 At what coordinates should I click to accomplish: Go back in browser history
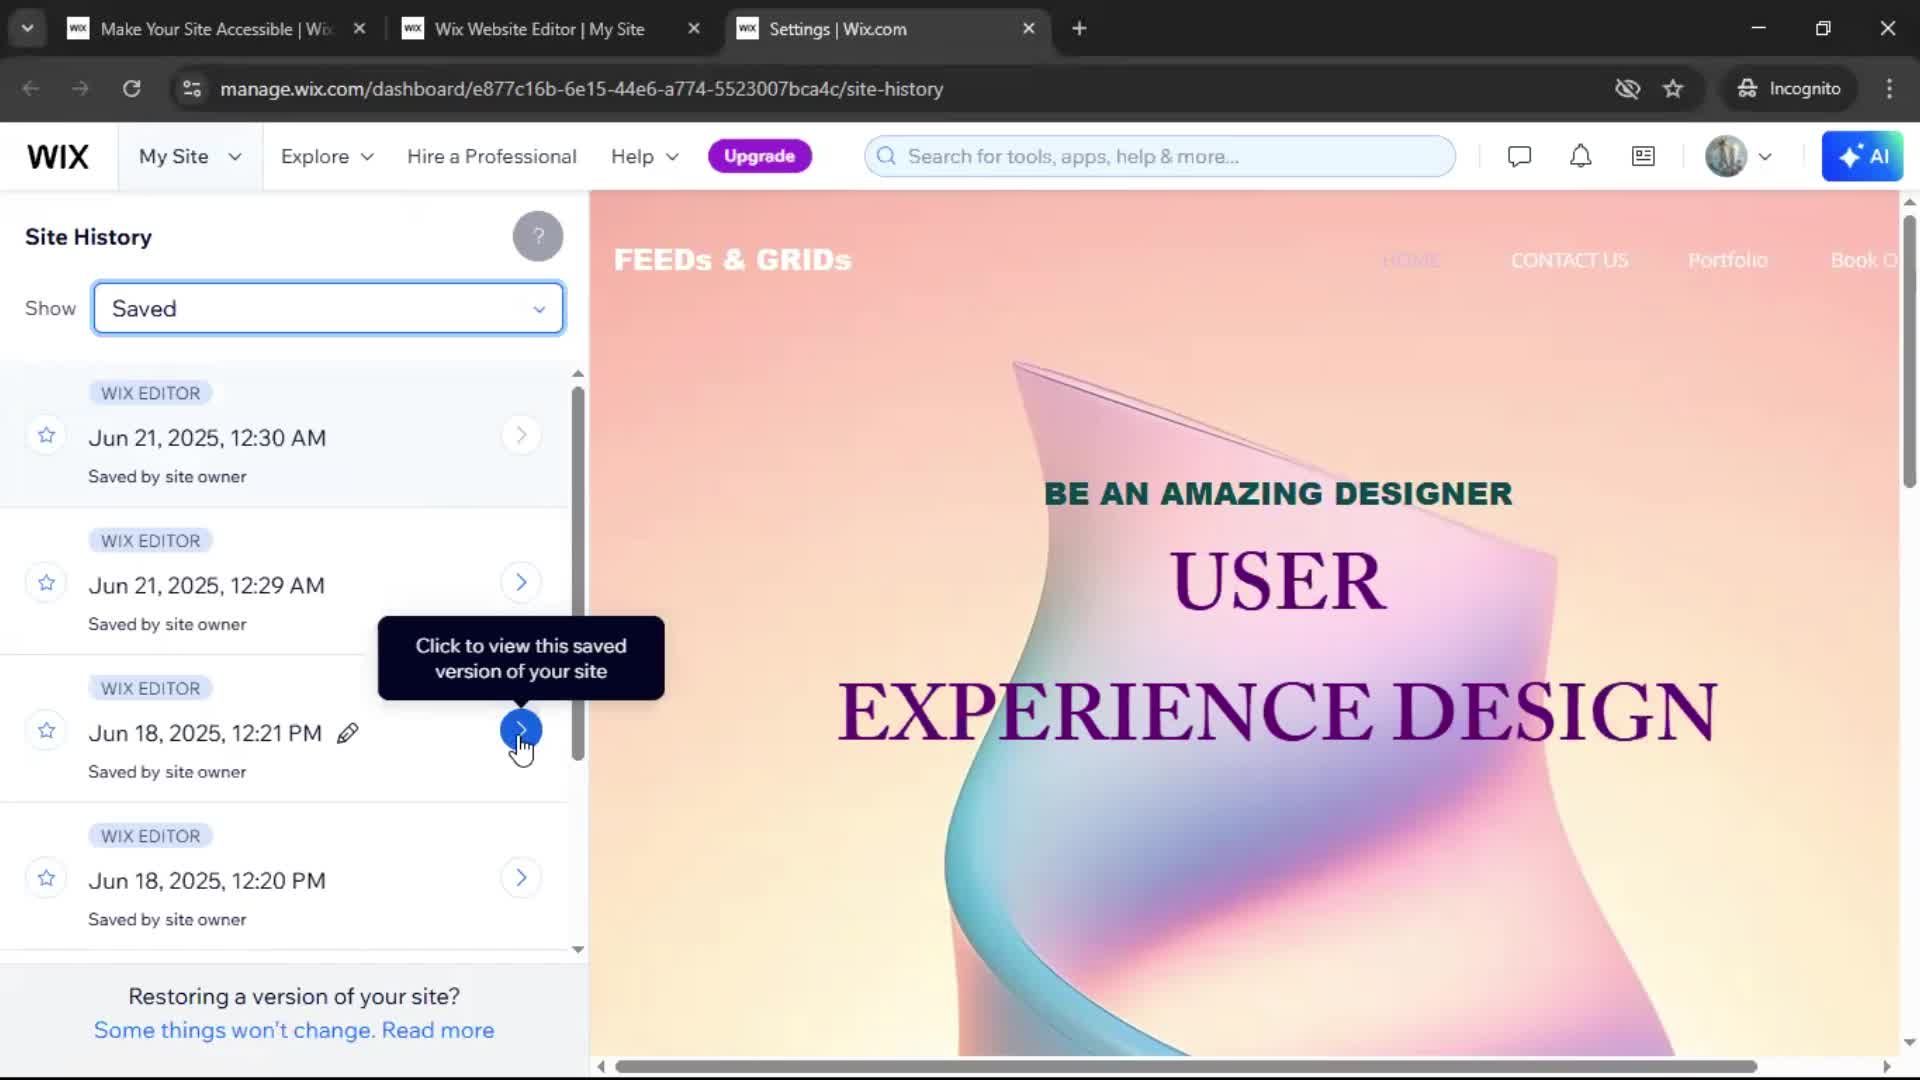(x=31, y=89)
